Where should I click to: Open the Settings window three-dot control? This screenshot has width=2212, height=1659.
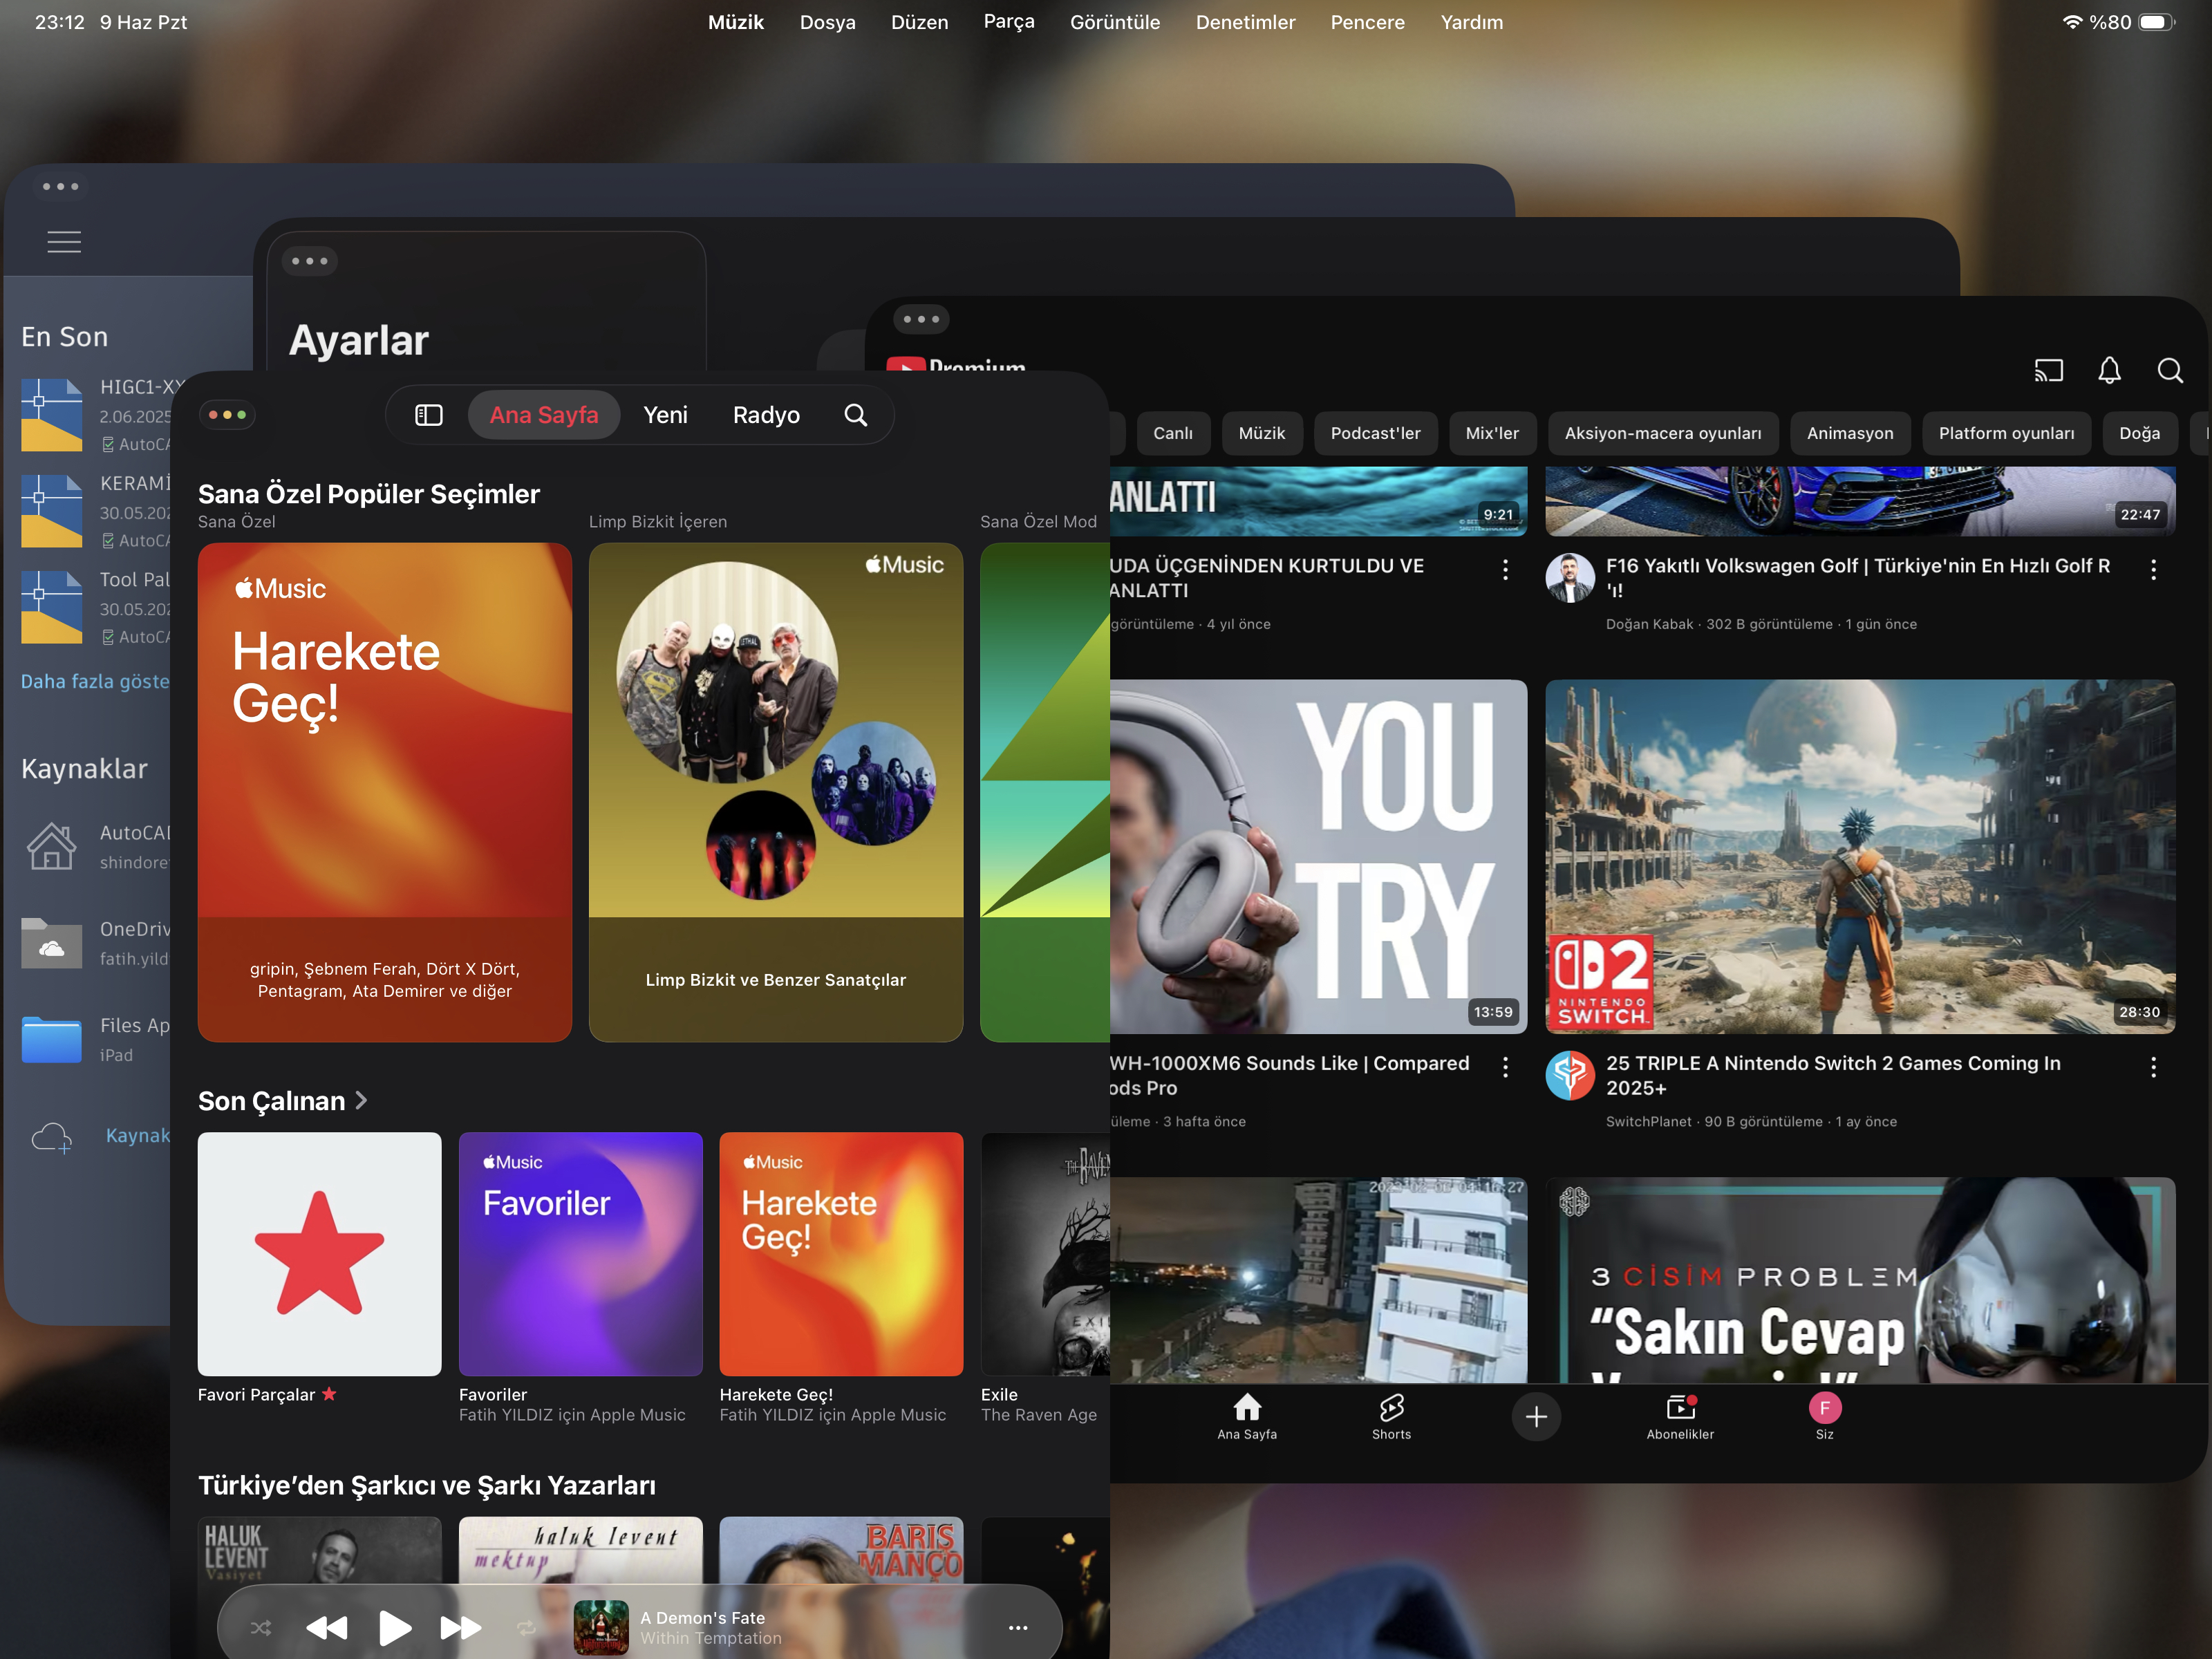click(x=309, y=262)
